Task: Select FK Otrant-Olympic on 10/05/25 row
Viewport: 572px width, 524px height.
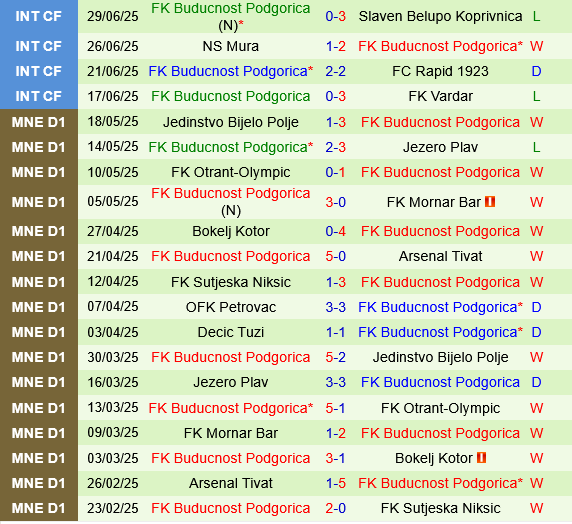Action: pyautogui.click(x=231, y=172)
